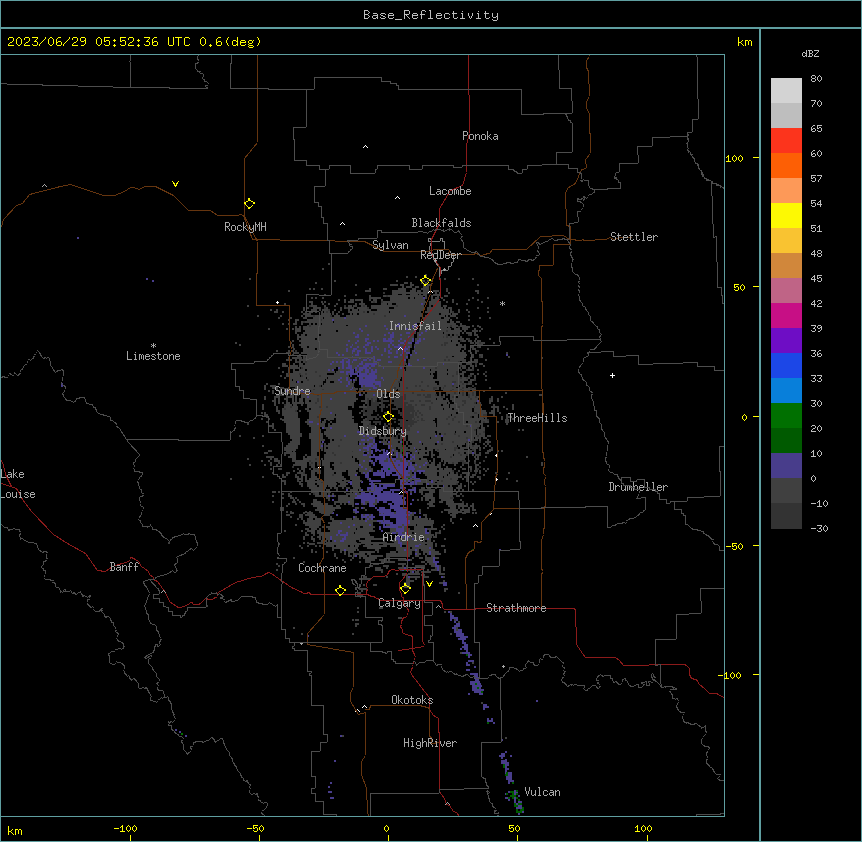This screenshot has height=842, width=862.
Task: Click the RedDeer city label
Action: pos(440,255)
